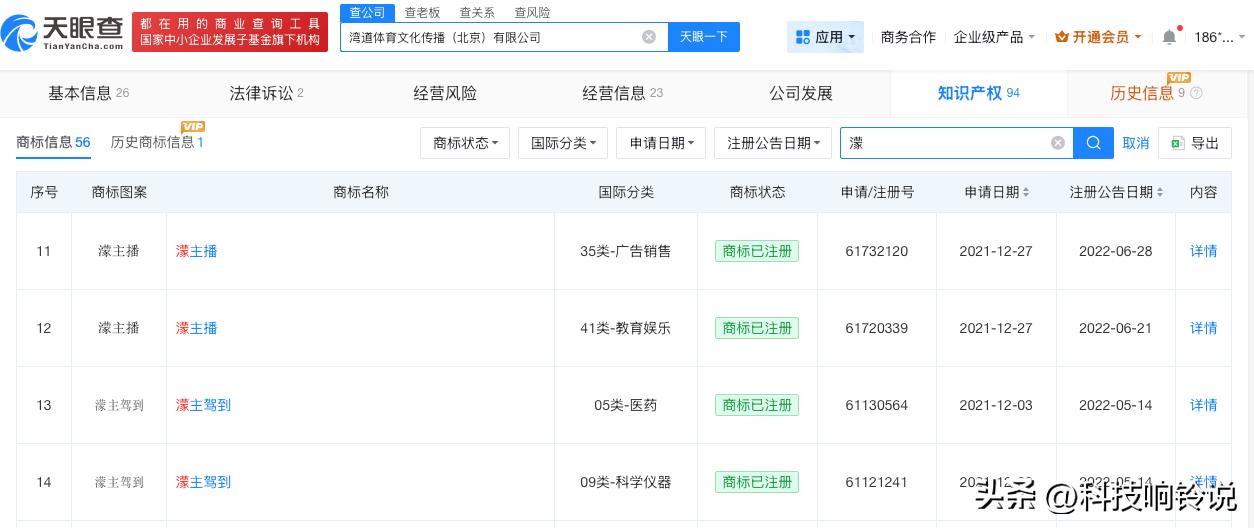Image resolution: width=1254 pixels, height=528 pixels.
Task: Click the 天眼一下 search button
Action: point(704,37)
